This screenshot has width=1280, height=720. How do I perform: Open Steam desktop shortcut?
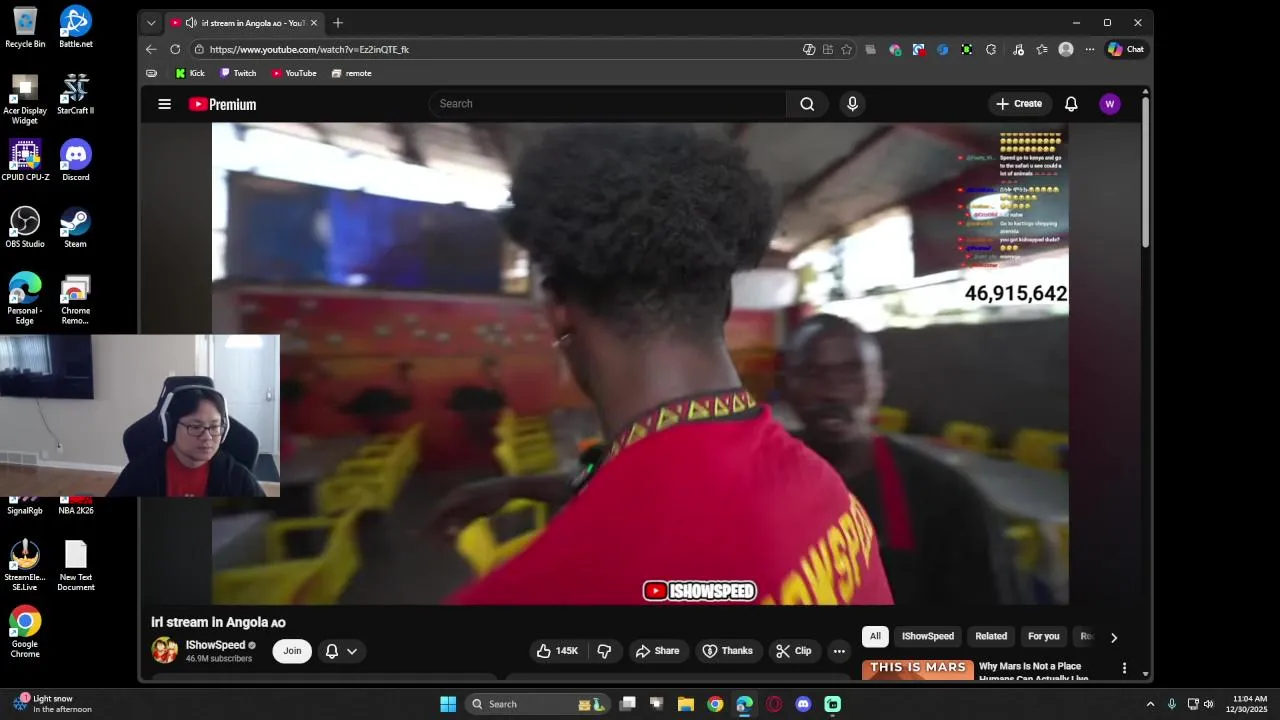pos(76,227)
